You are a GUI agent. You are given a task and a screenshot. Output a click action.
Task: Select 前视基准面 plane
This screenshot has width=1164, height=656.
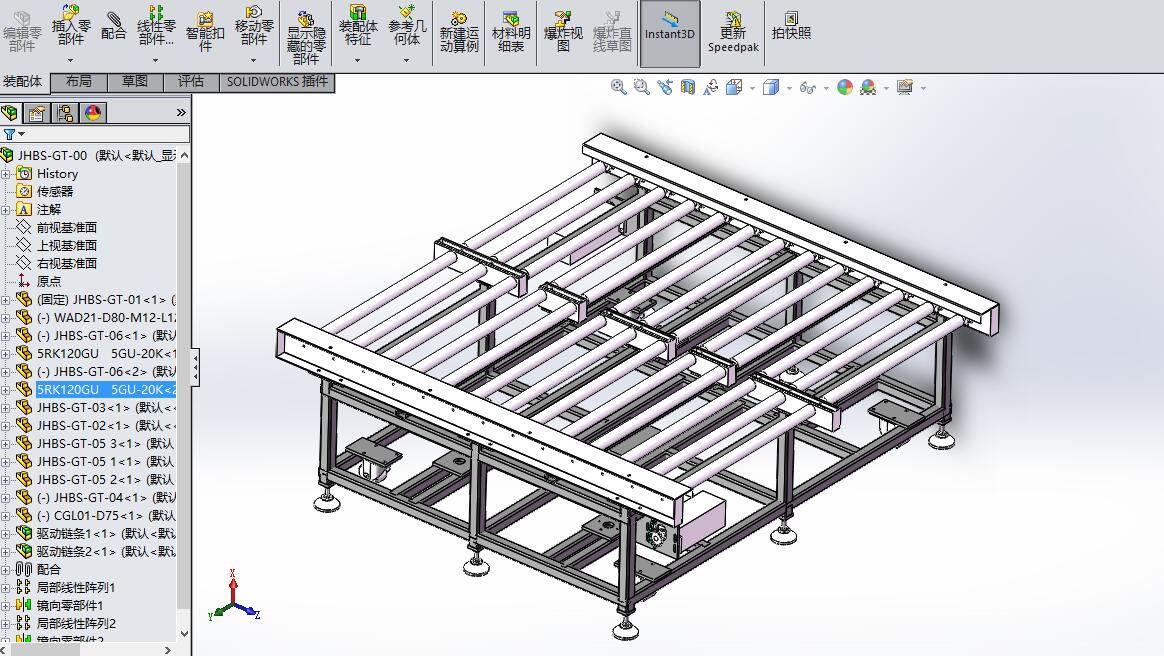67,228
